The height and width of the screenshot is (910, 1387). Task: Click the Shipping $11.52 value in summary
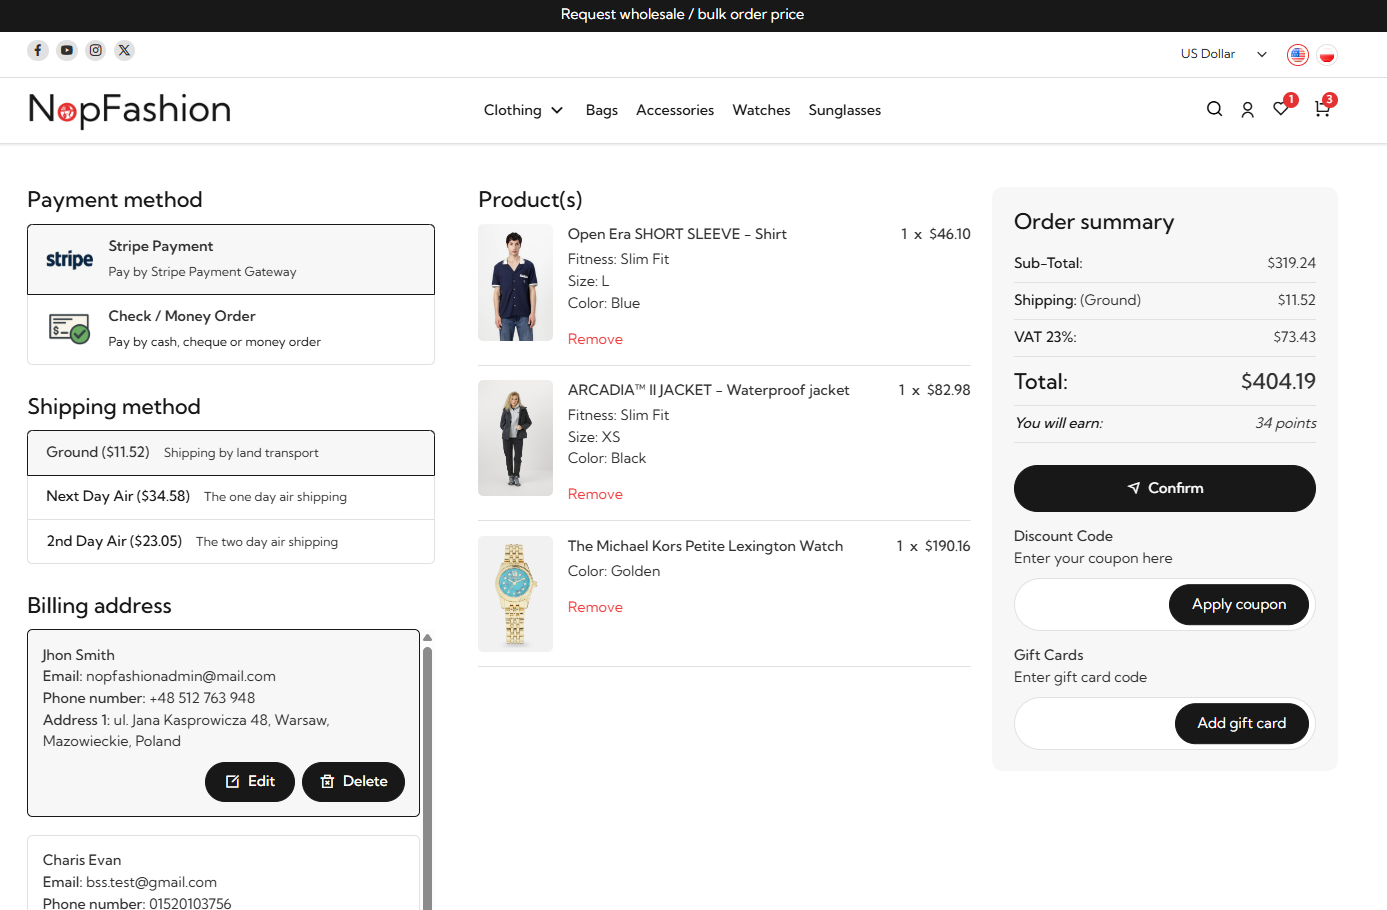pyautogui.click(x=1296, y=300)
